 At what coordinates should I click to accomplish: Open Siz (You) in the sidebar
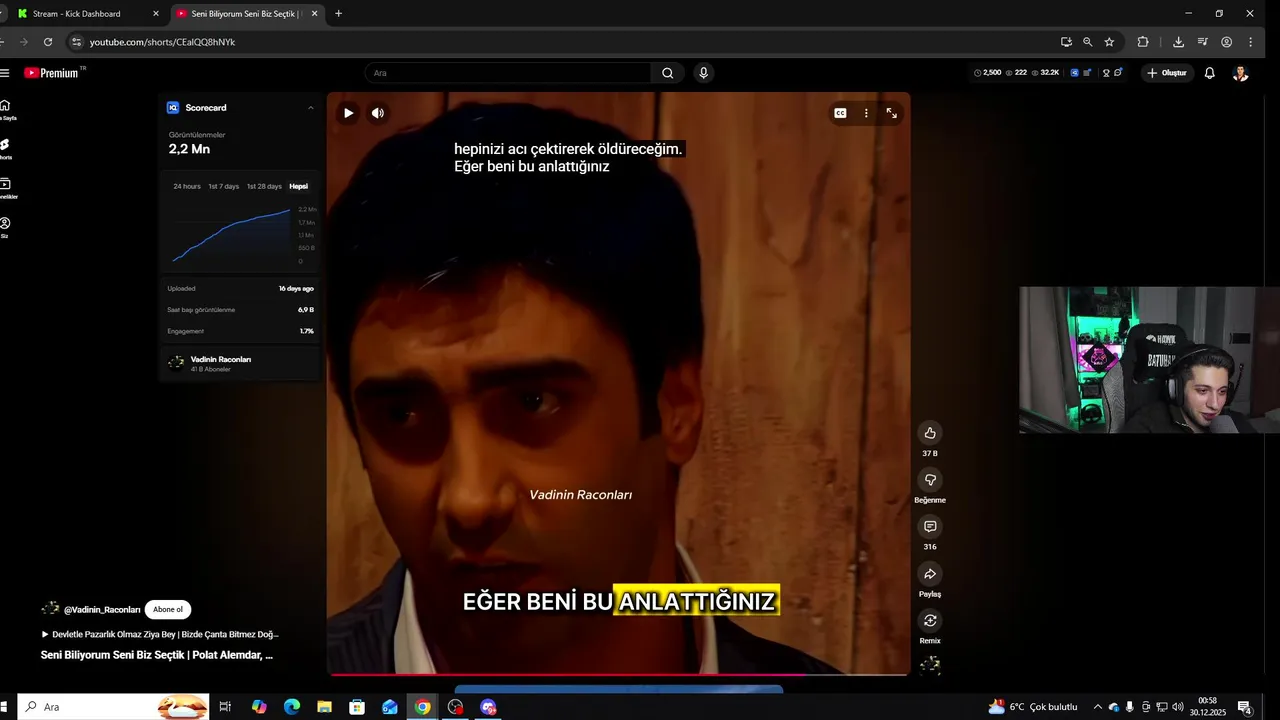tap(5, 227)
